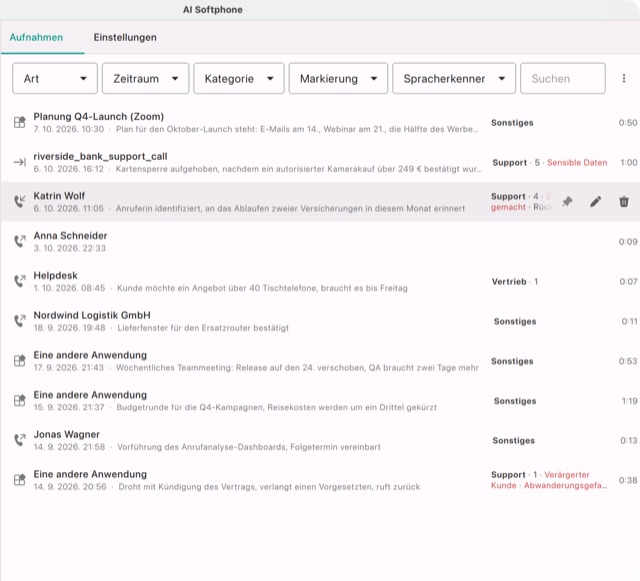
Task: Click the app recording icon for Planung Q4-Launch
Action: tap(20, 122)
